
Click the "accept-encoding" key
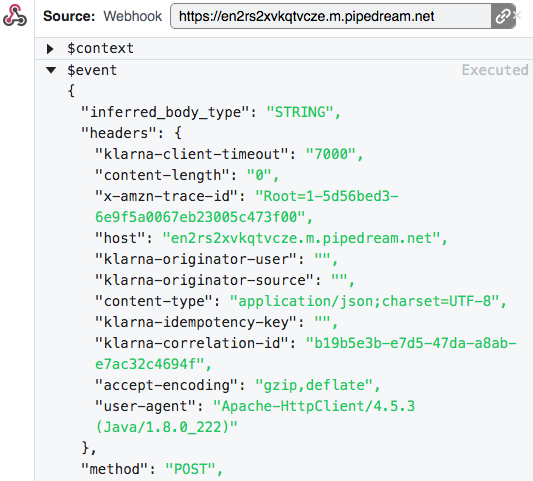pyautogui.click(x=167, y=385)
